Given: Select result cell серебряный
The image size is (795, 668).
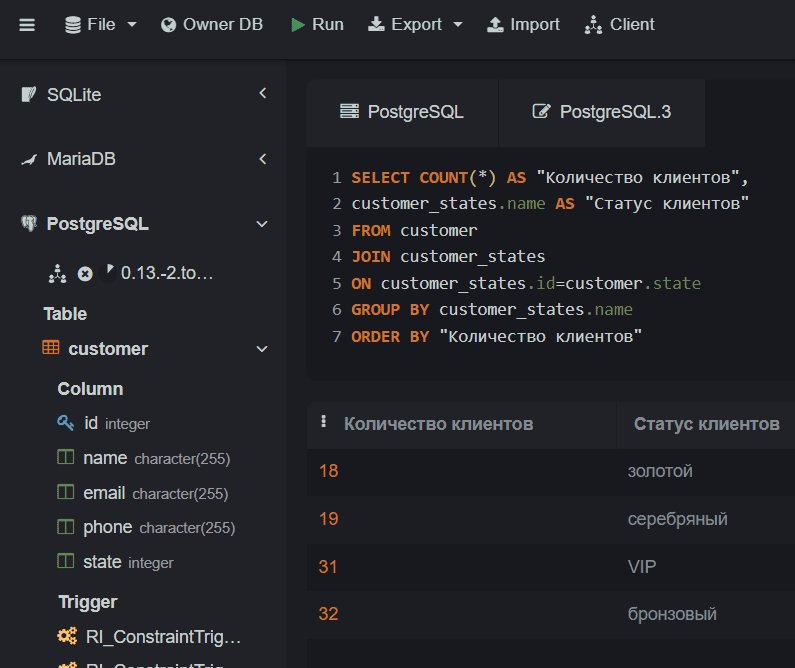Looking at the screenshot, I should coord(677,519).
